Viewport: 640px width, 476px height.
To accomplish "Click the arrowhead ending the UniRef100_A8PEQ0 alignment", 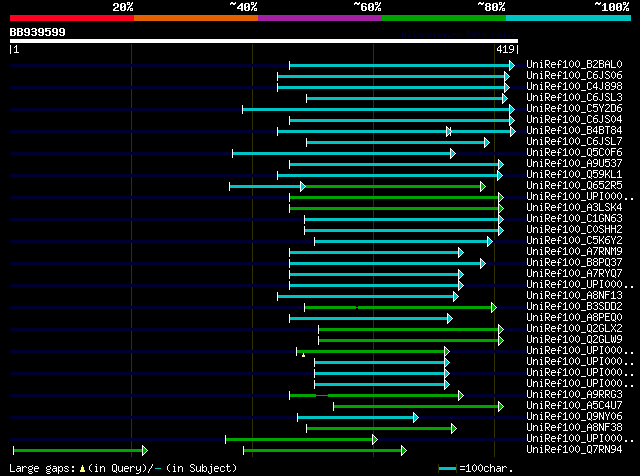I will click(450, 318).
